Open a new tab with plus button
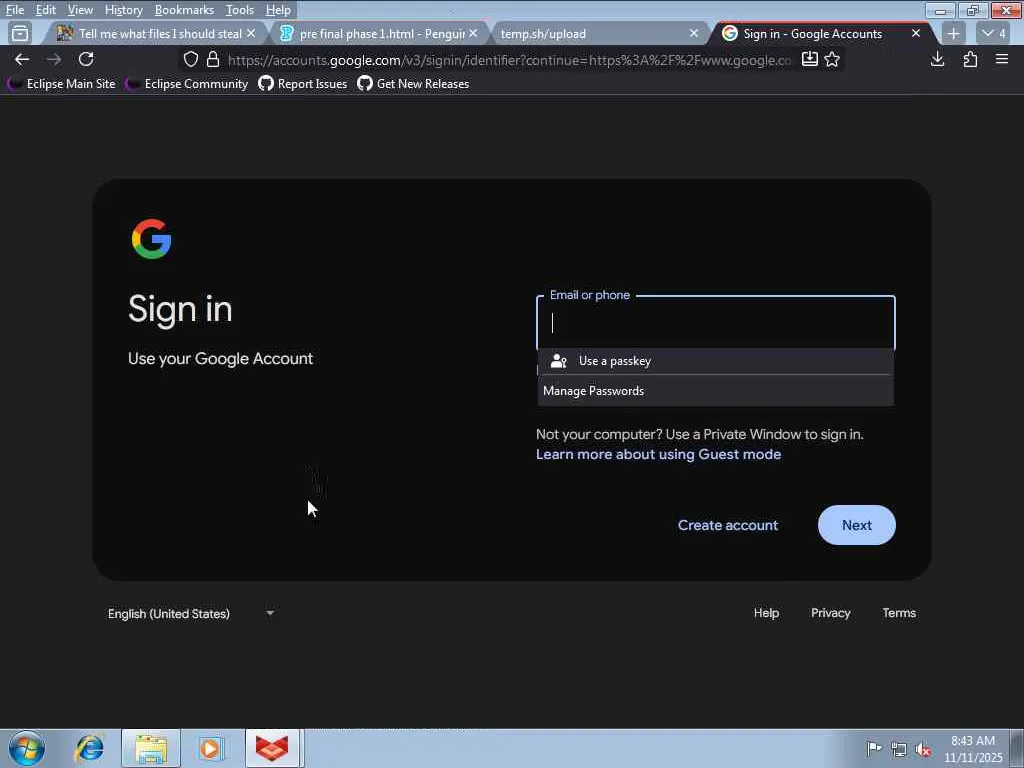Viewport: 1024px width, 768px height. click(953, 33)
